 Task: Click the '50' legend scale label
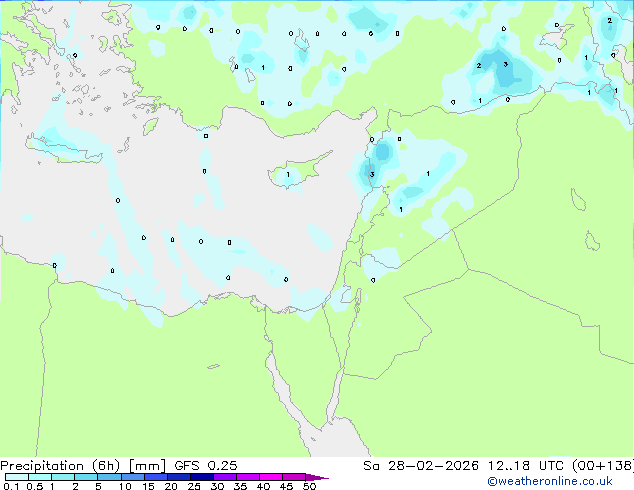click(309, 486)
